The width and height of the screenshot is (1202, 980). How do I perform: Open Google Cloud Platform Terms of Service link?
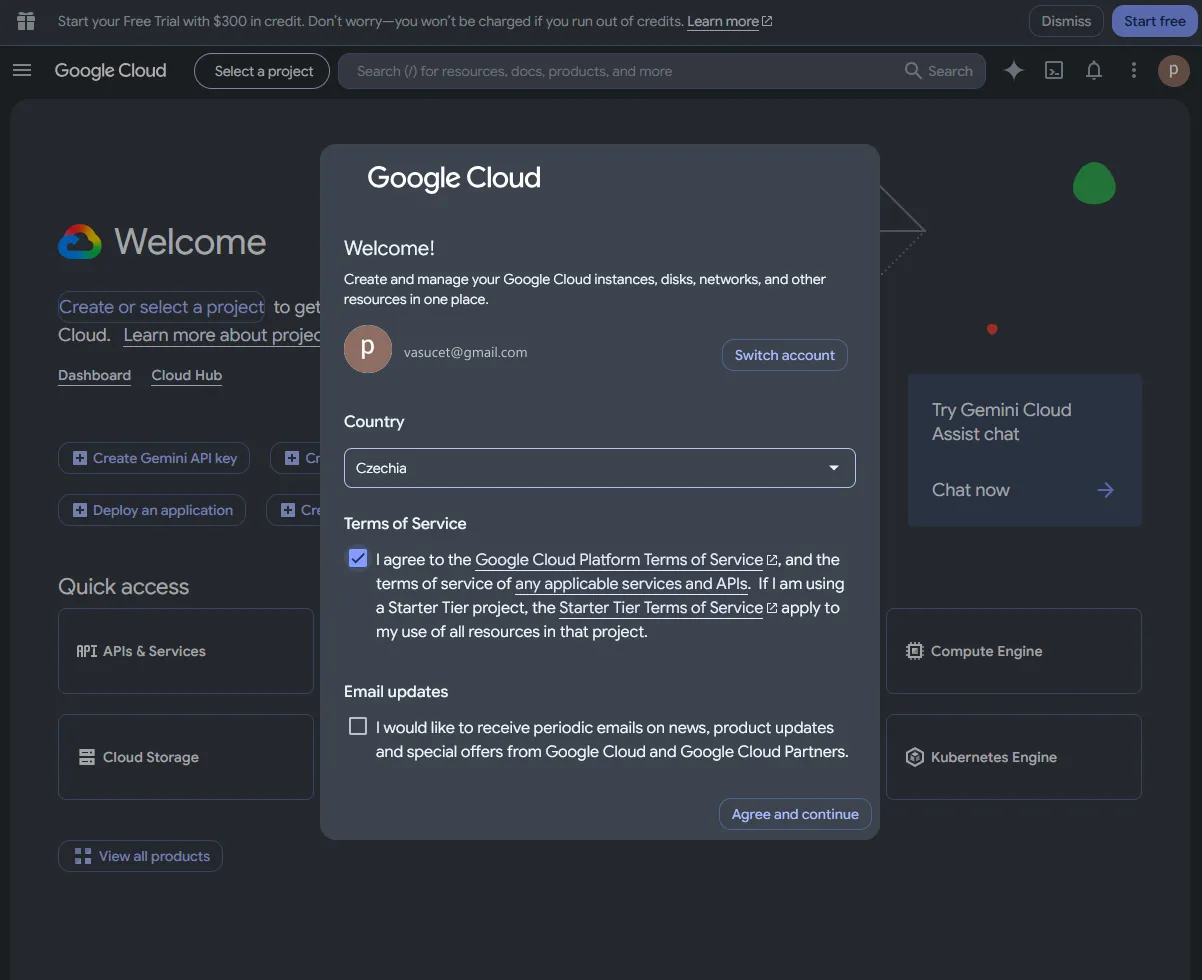tap(619, 560)
